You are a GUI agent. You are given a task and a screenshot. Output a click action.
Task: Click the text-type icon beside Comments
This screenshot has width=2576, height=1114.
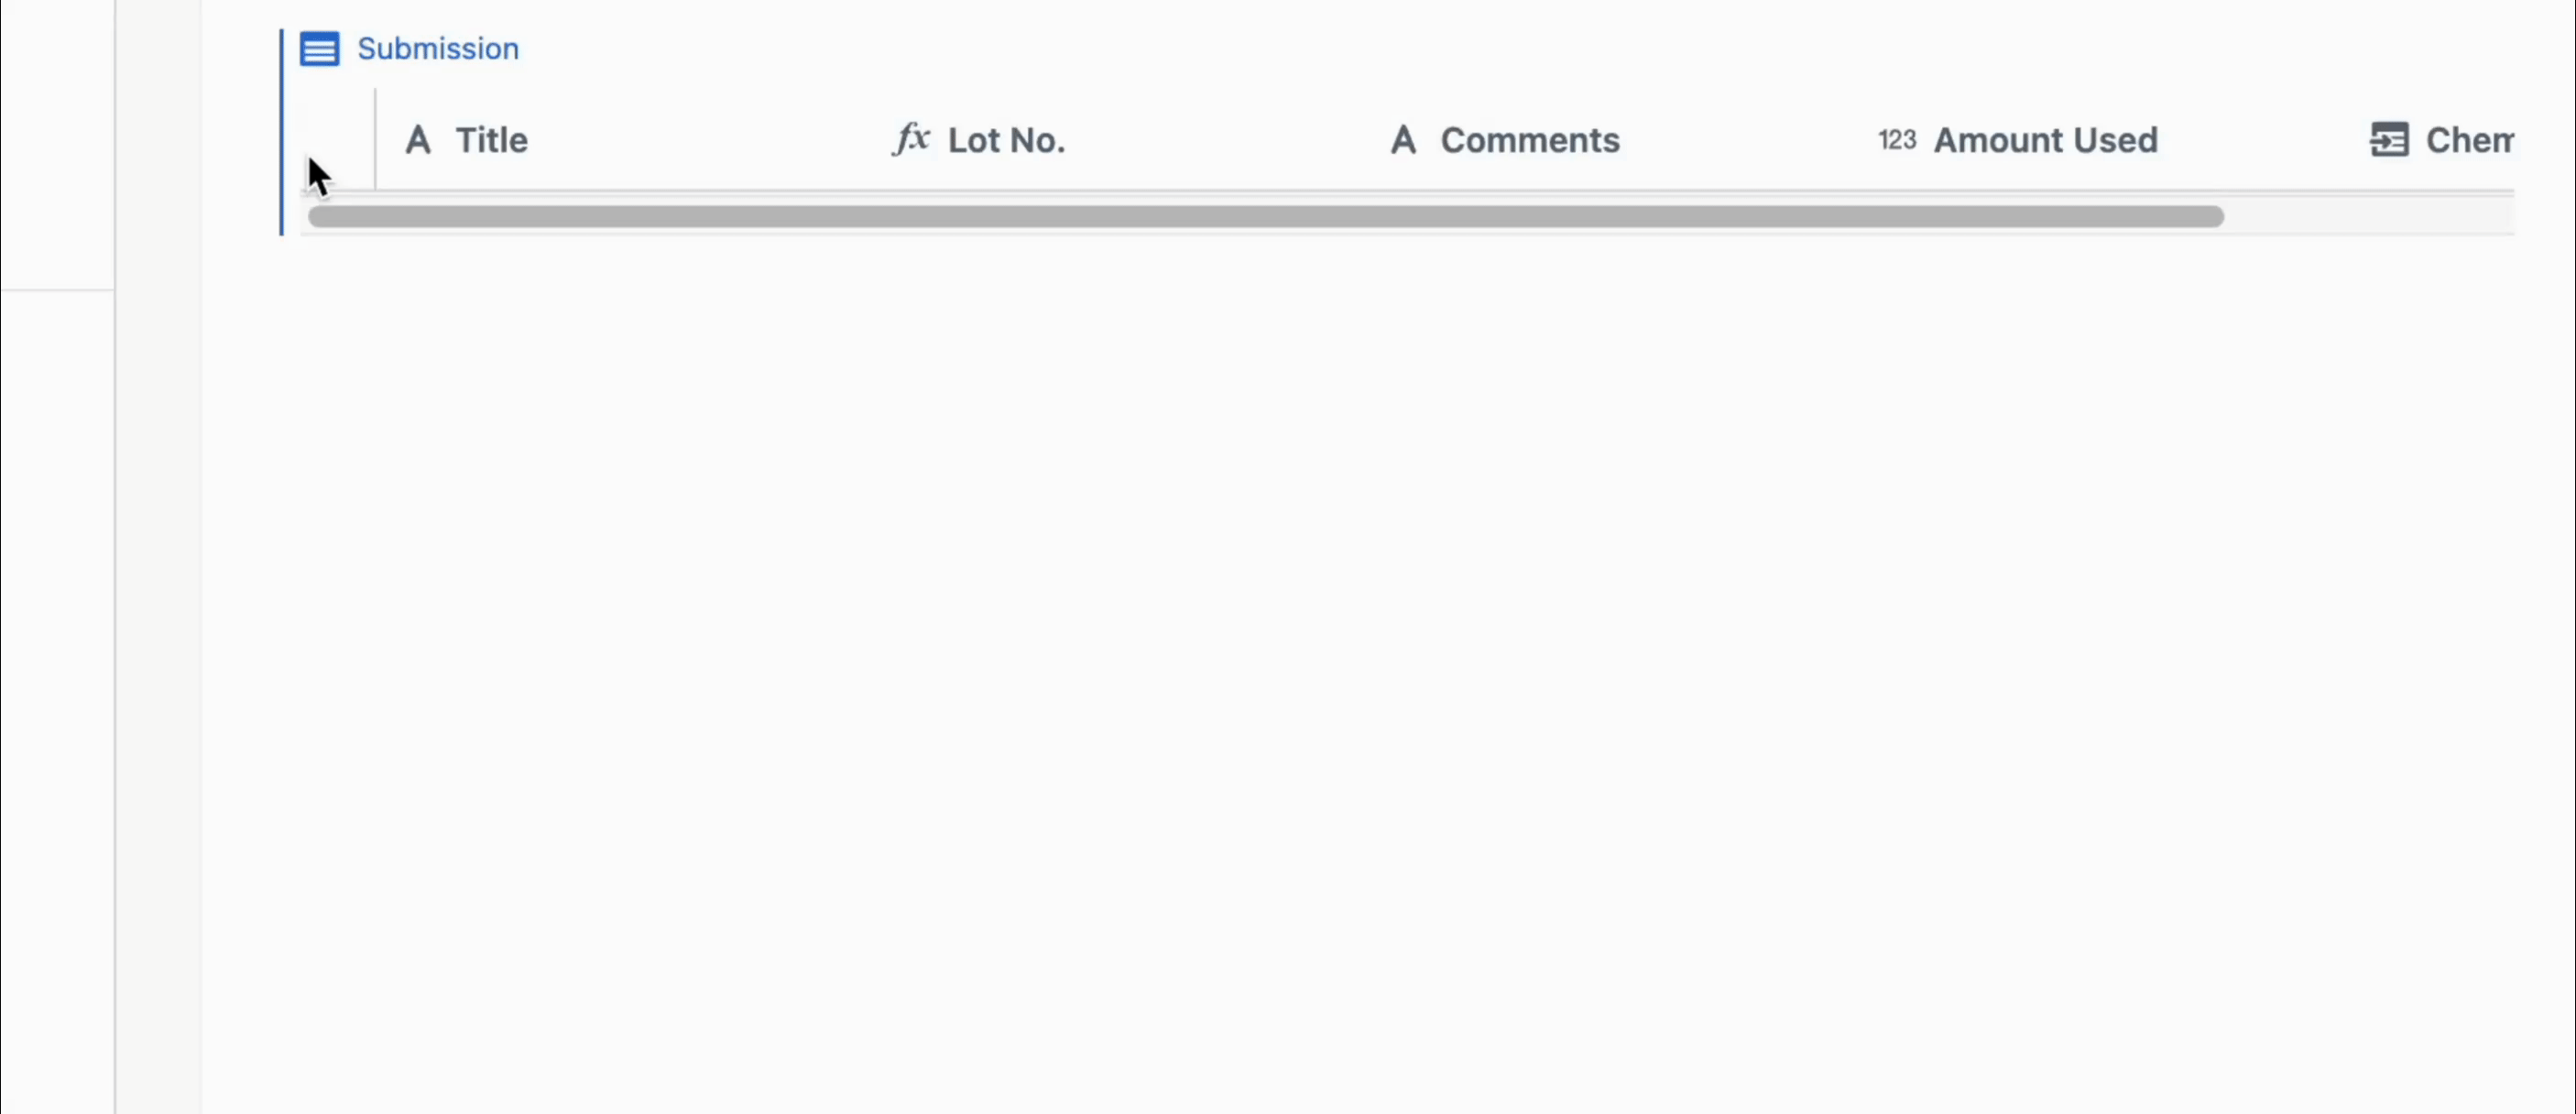click(1403, 140)
